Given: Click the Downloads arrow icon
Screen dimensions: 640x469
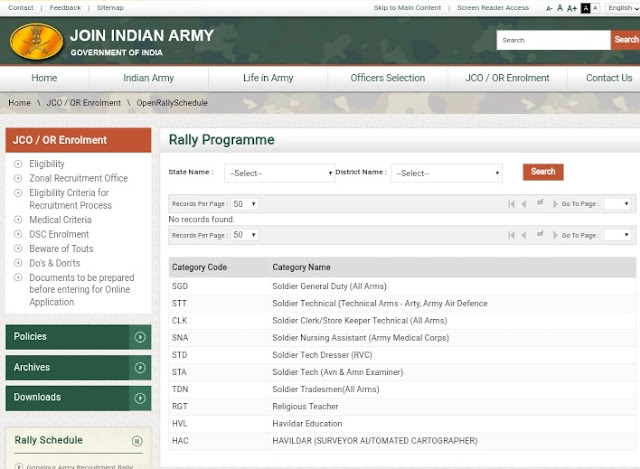Looking at the screenshot, I should pos(140,398).
